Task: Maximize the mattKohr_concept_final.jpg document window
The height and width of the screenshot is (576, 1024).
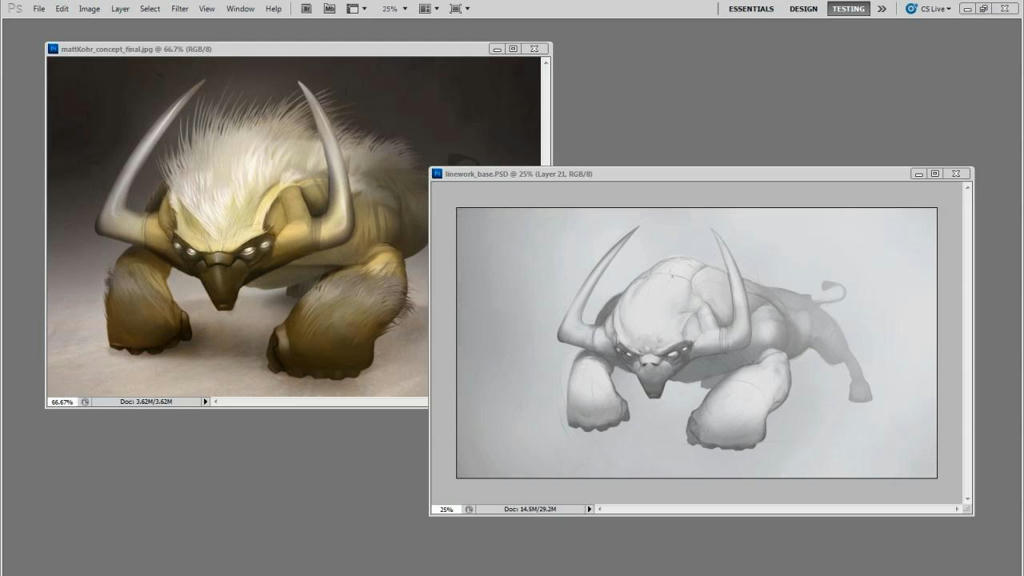Action: (513, 49)
